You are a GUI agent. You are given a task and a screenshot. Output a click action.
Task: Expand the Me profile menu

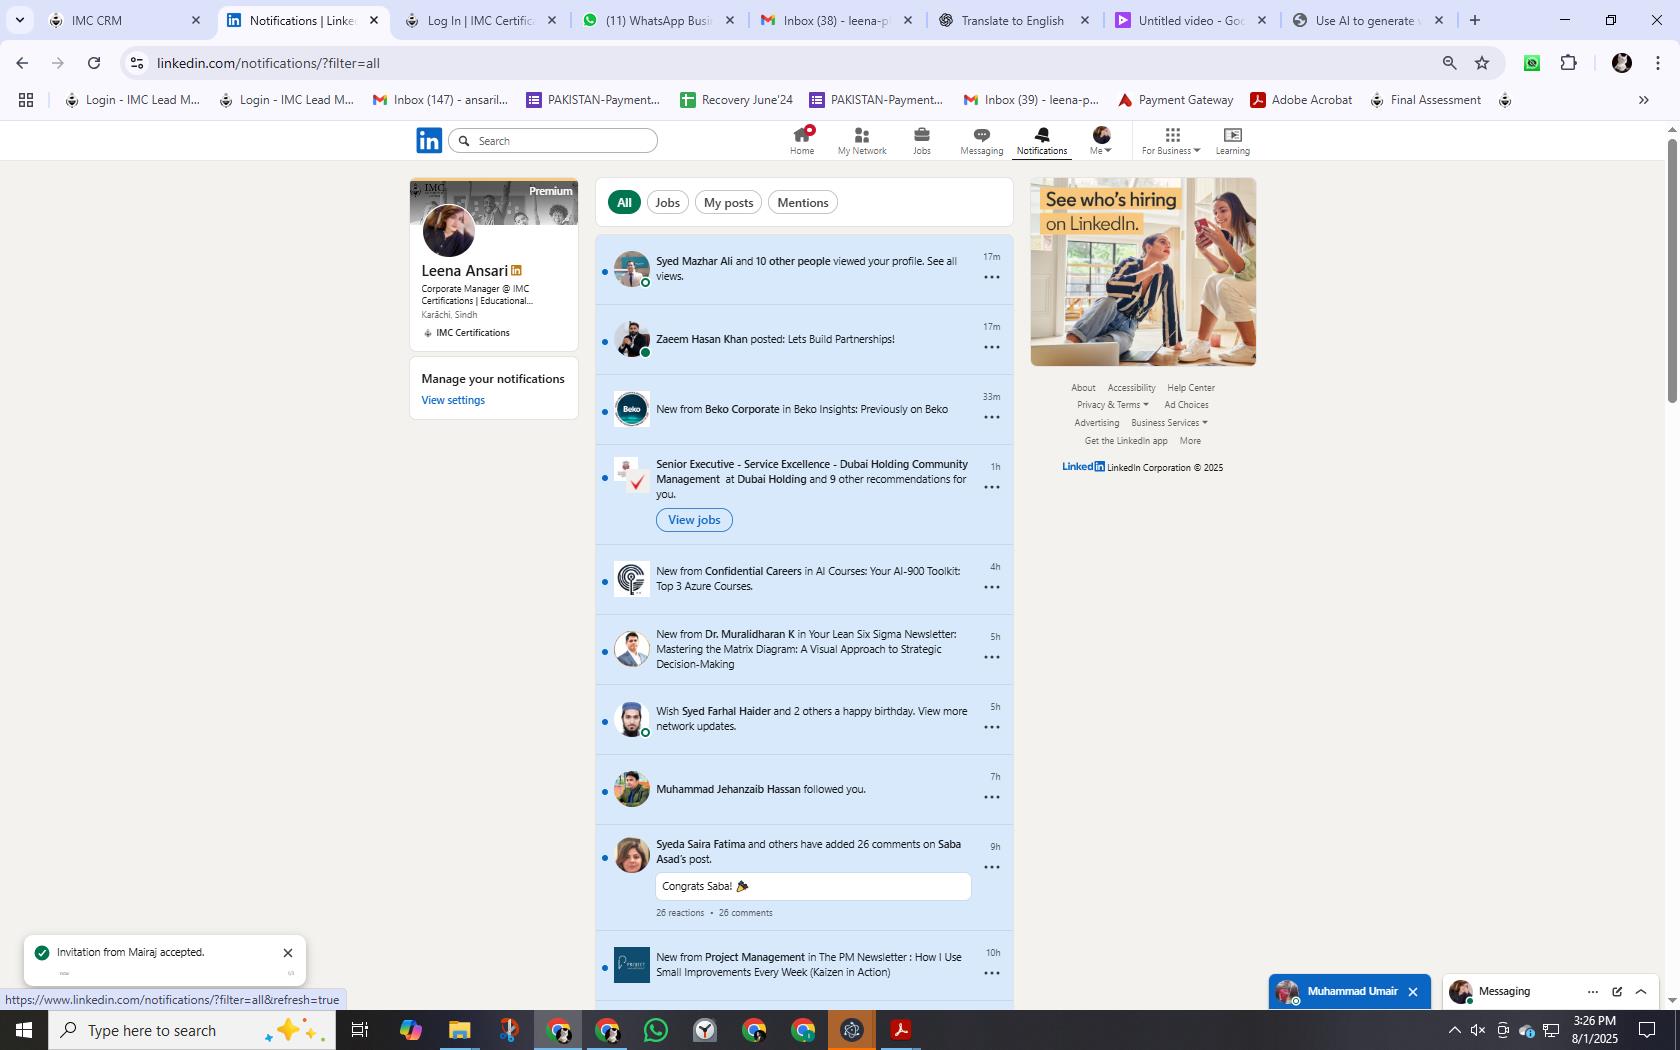(x=1101, y=140)
